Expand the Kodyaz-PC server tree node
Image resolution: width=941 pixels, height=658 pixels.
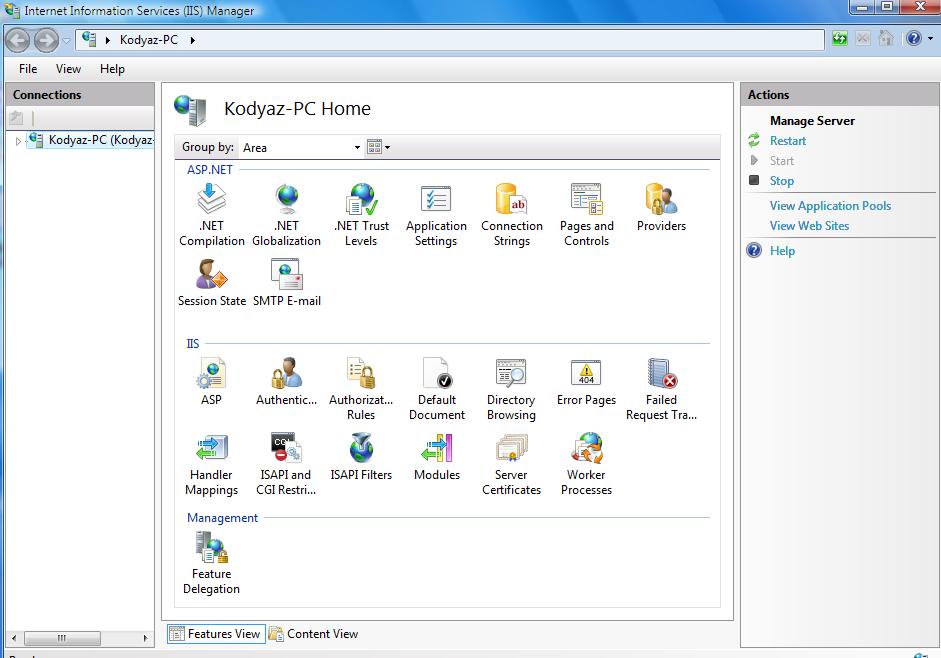(x=18, y=141)
